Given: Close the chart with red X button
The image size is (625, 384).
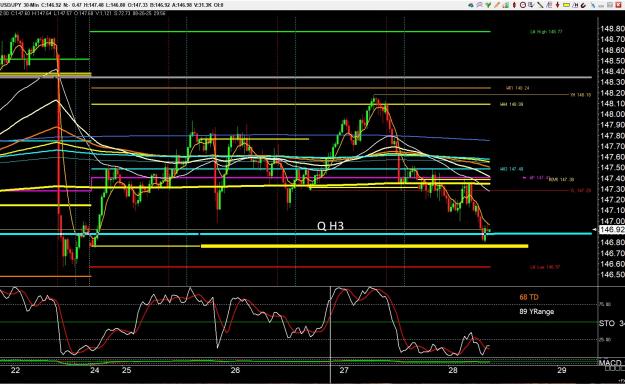Looking at the screenshot, I should (619, 5).
